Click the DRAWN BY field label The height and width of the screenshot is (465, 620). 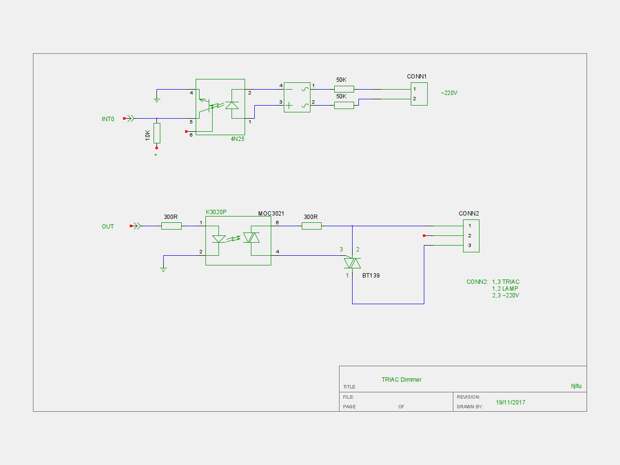point(469,406)
